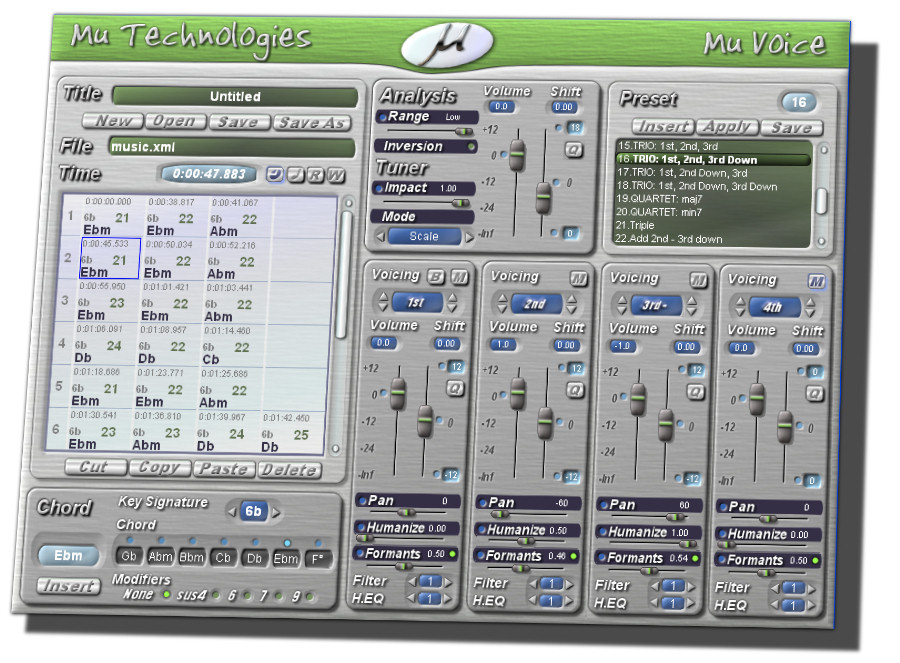
Task: Click the up arrow right of the 4th voicing selector
Action: click(810, 301)
